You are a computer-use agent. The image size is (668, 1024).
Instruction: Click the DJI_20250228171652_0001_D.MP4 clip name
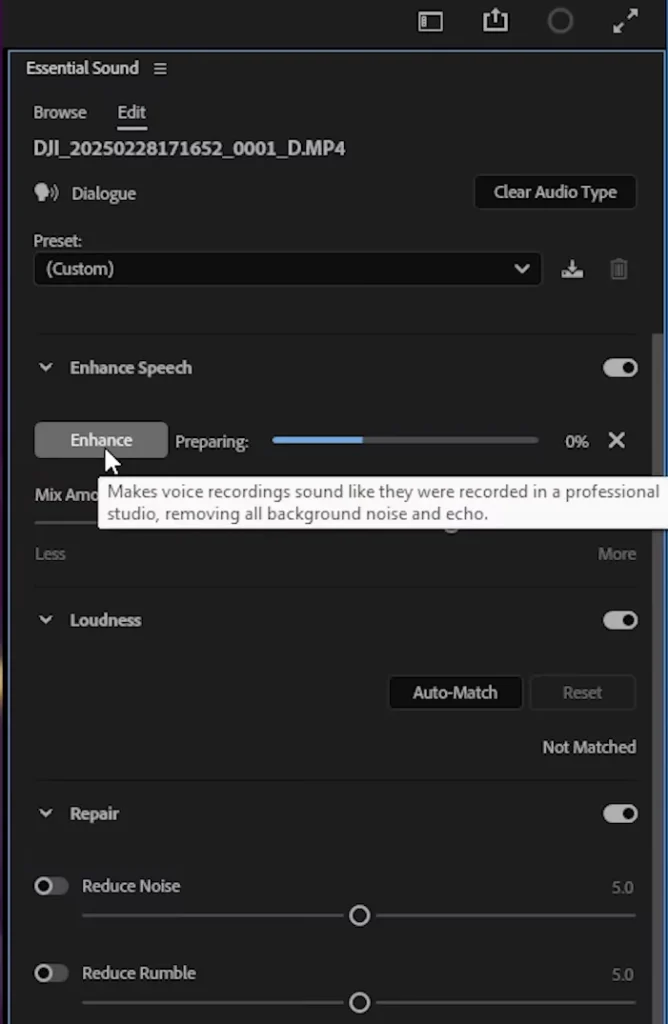(x=189, y=148)
